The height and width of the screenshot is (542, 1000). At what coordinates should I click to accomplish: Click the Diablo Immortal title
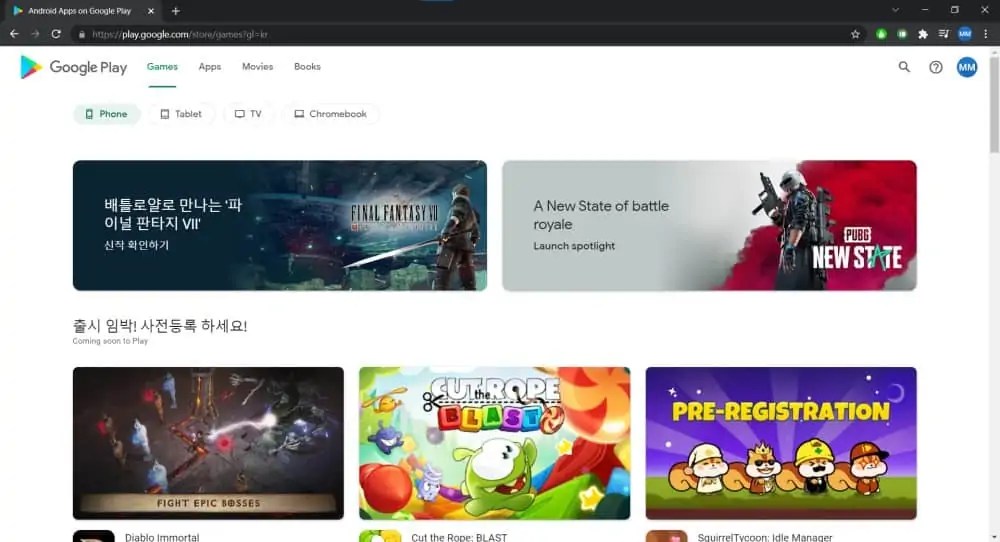tap(162, 537)
